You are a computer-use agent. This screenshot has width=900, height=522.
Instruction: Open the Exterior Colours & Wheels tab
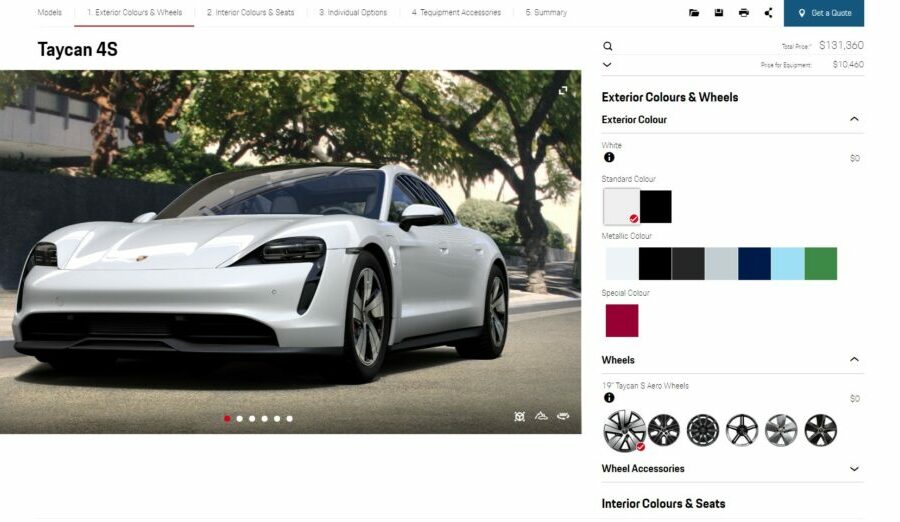(134, 12)
